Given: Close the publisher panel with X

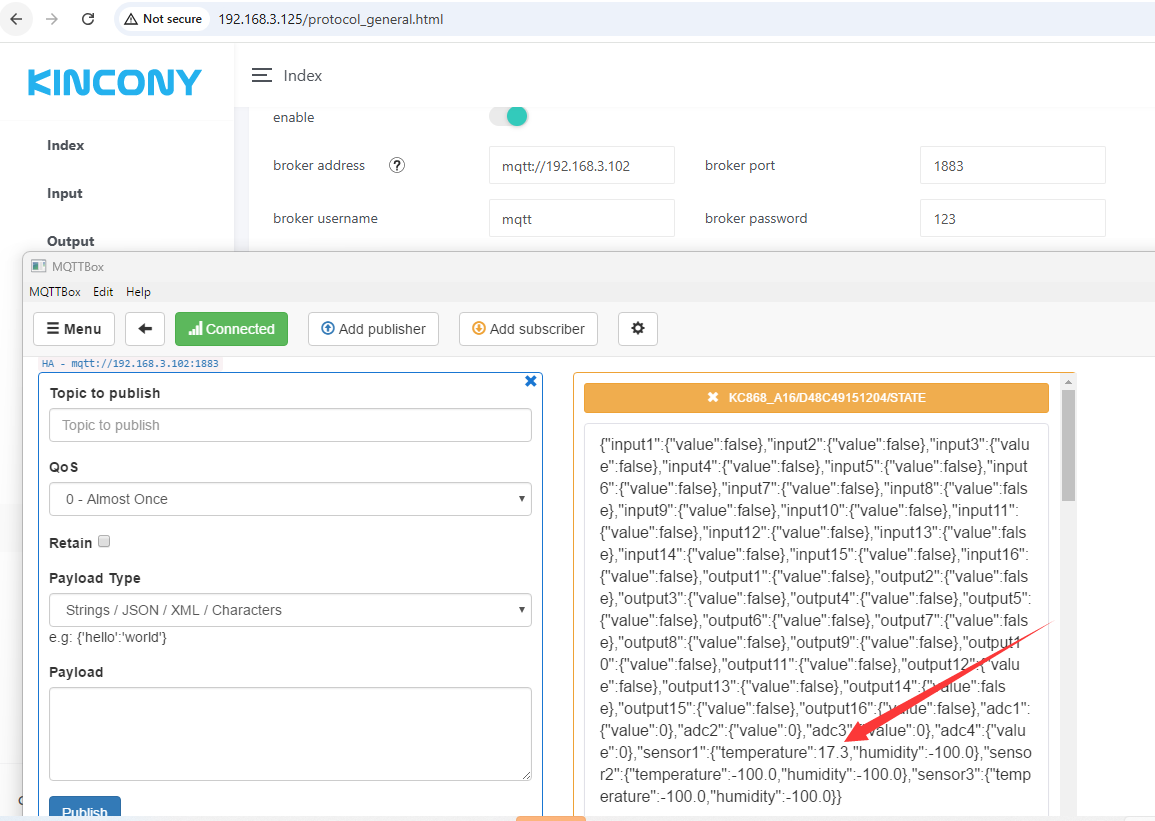Looking at the screenshot, I should [x=531, y=381].
